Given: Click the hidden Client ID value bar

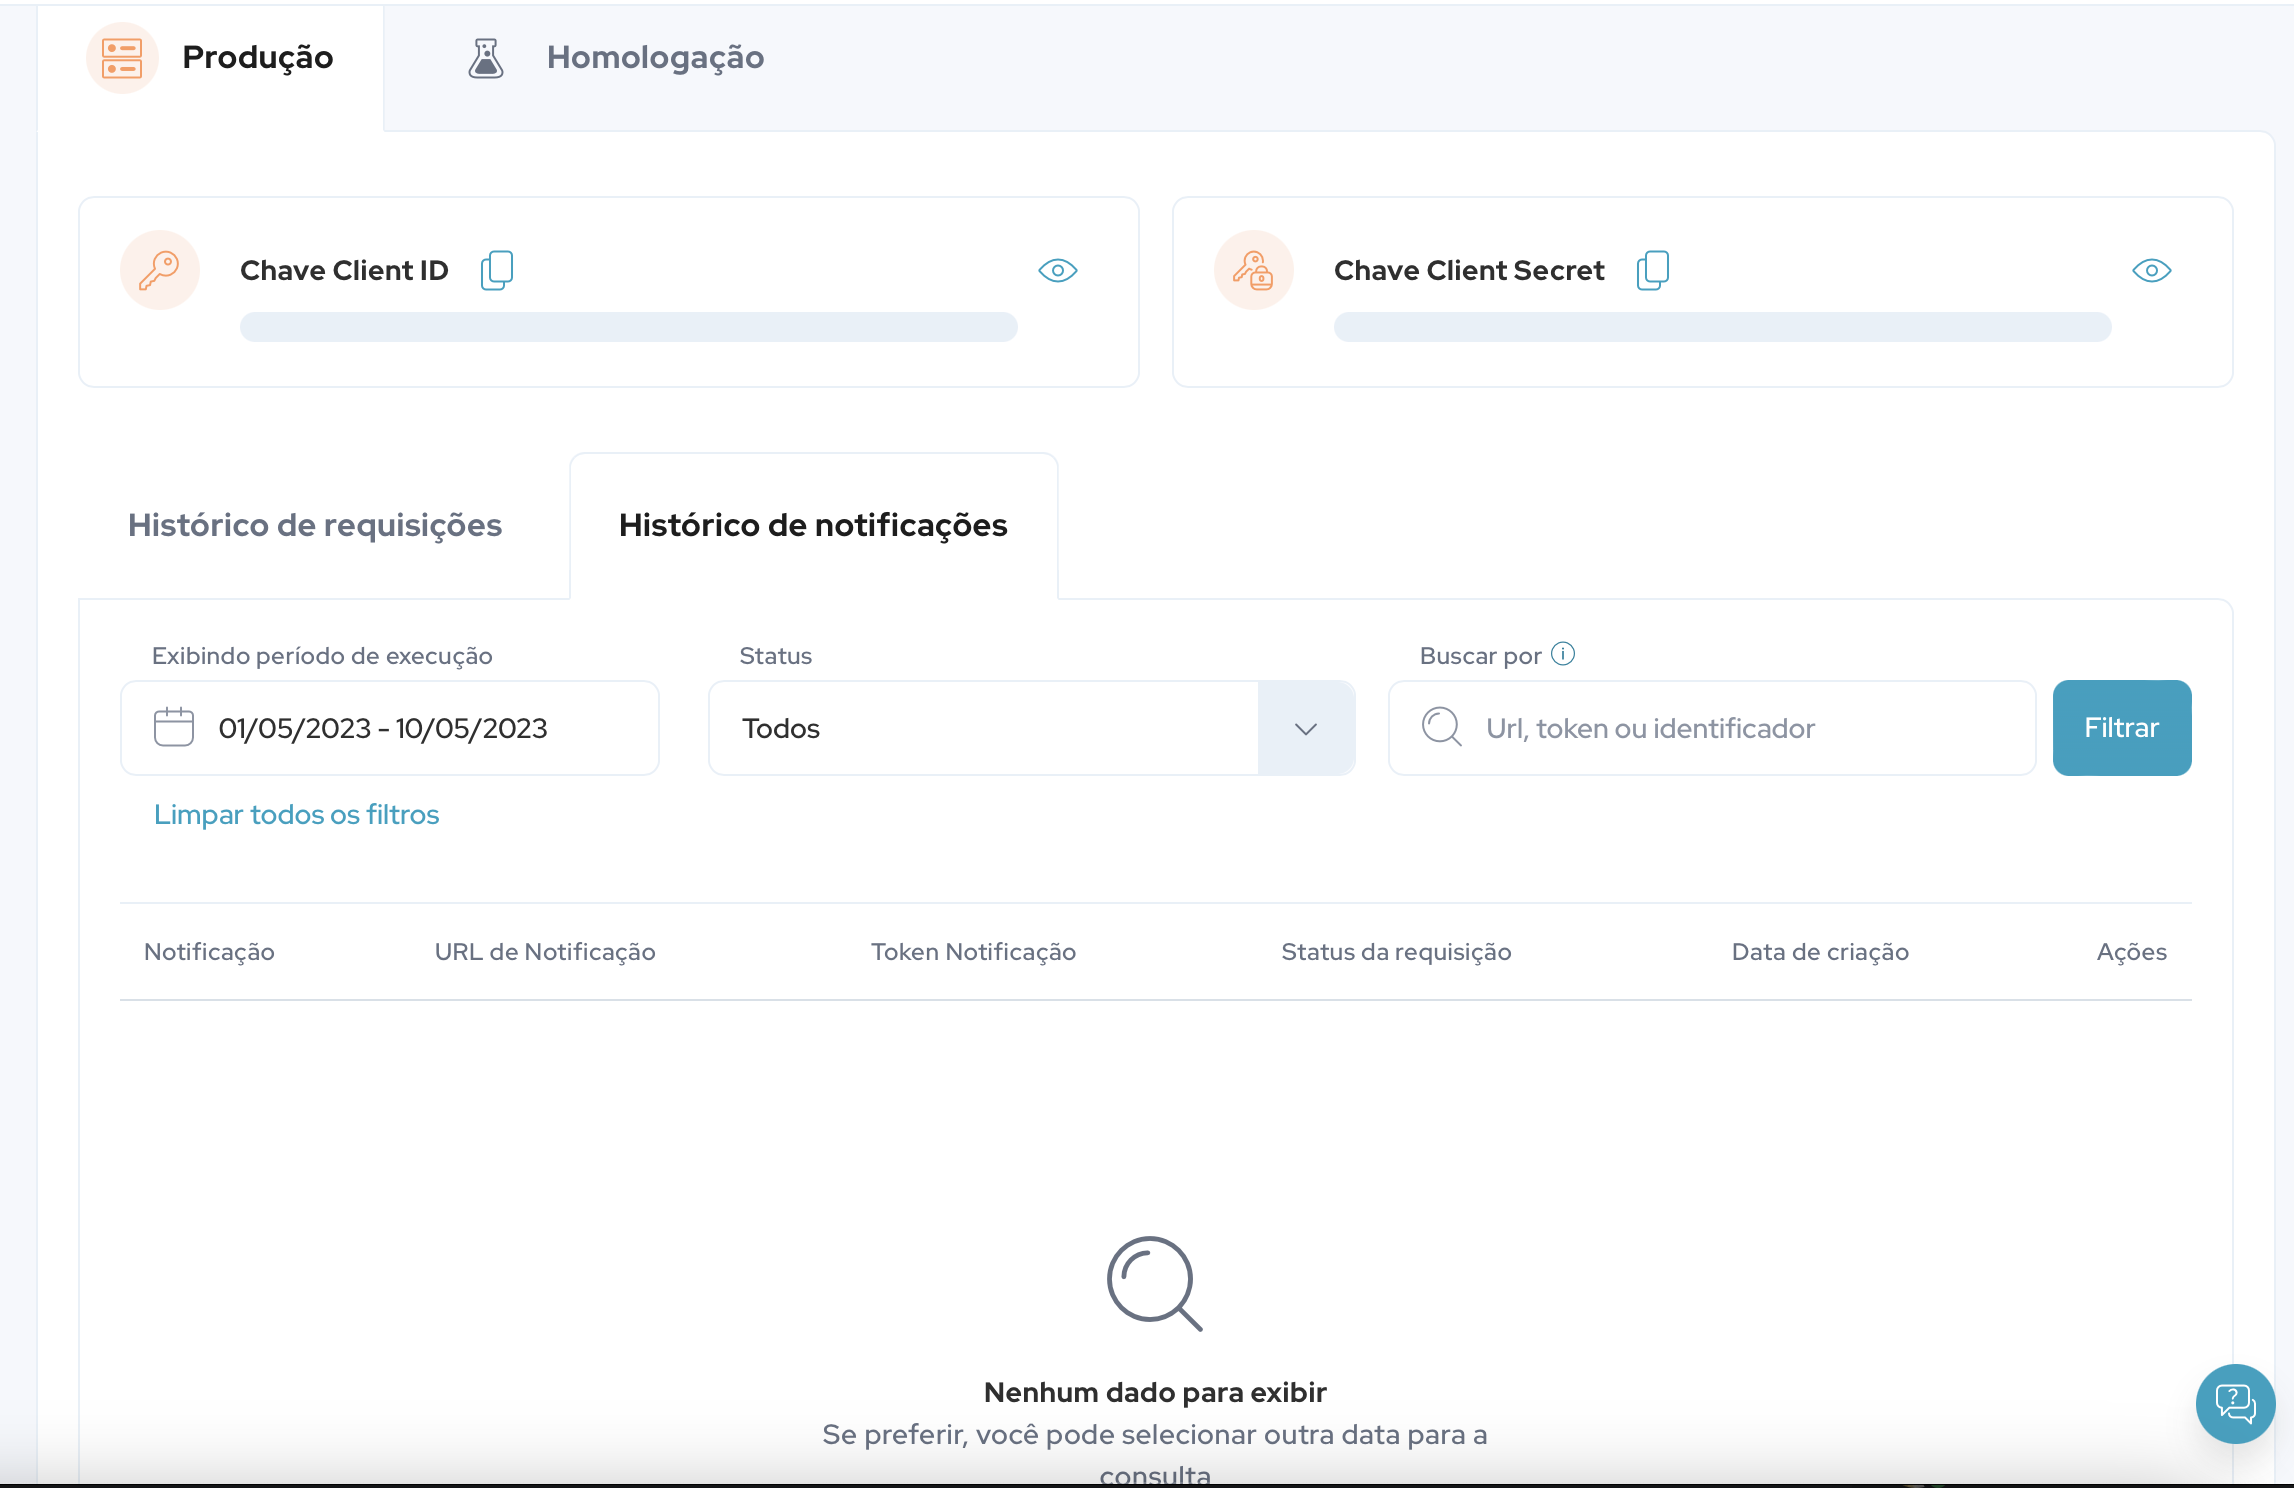Looking at the screenshot, I should coord(629,327).
